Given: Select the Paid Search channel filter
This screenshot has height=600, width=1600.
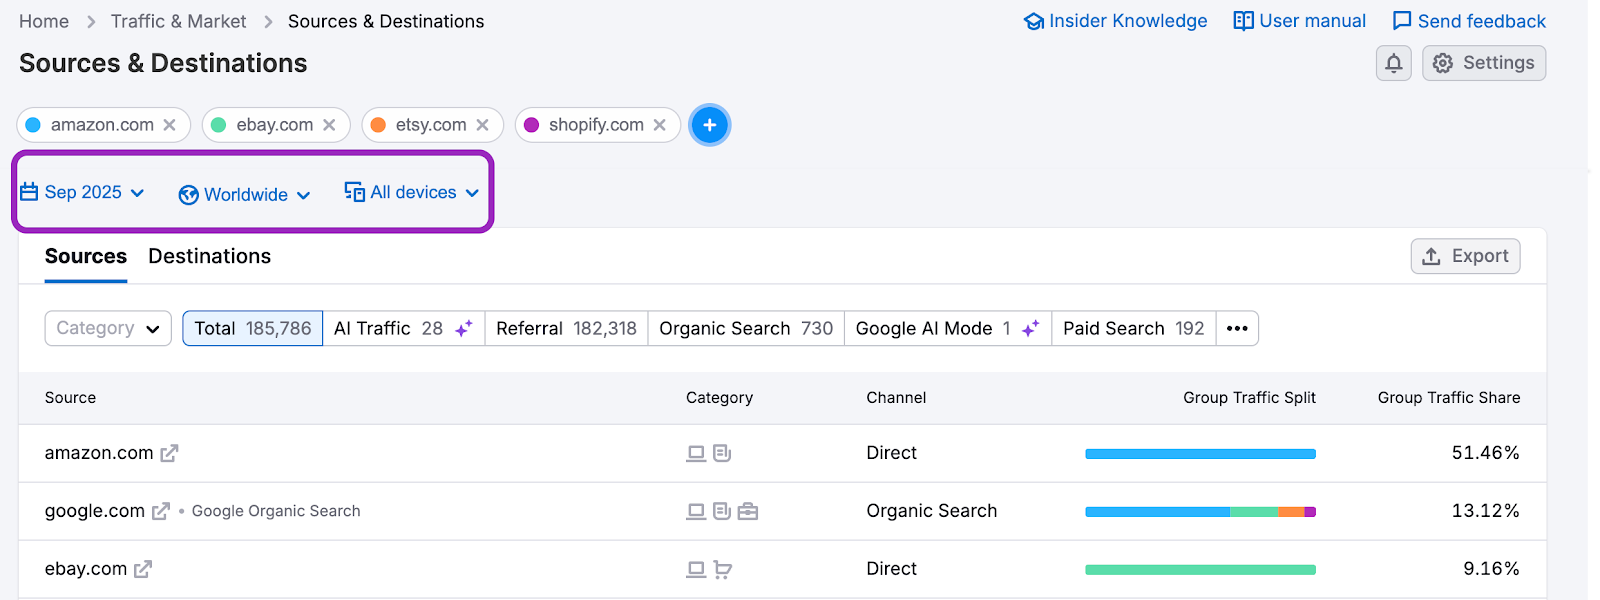Looking at the screenshot, I should [1133, 328].
